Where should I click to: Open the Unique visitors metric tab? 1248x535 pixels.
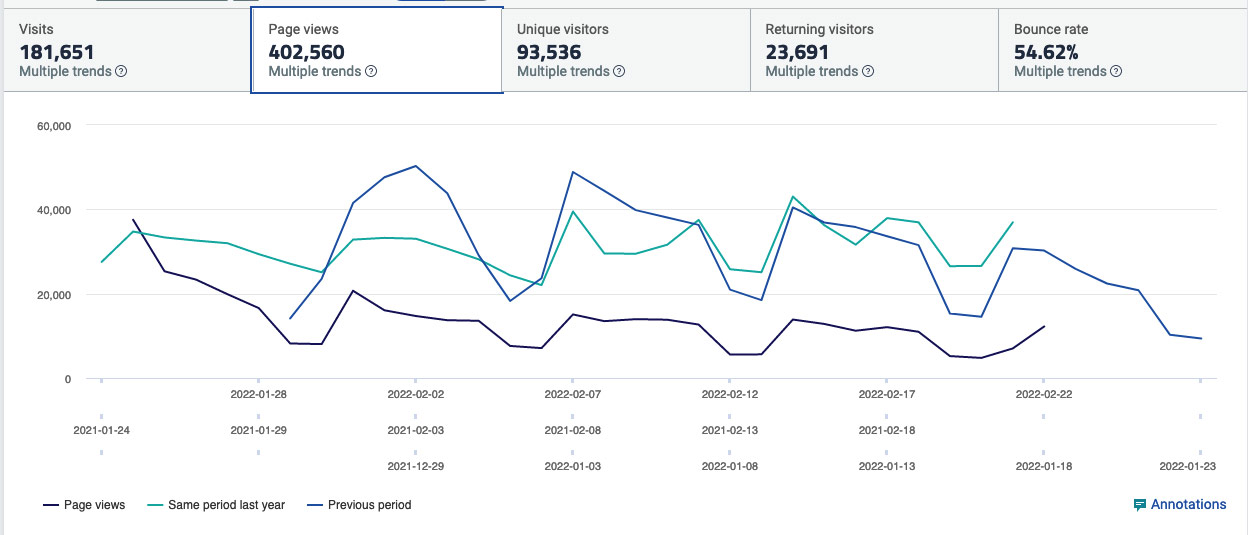click(x=626, y=51)
